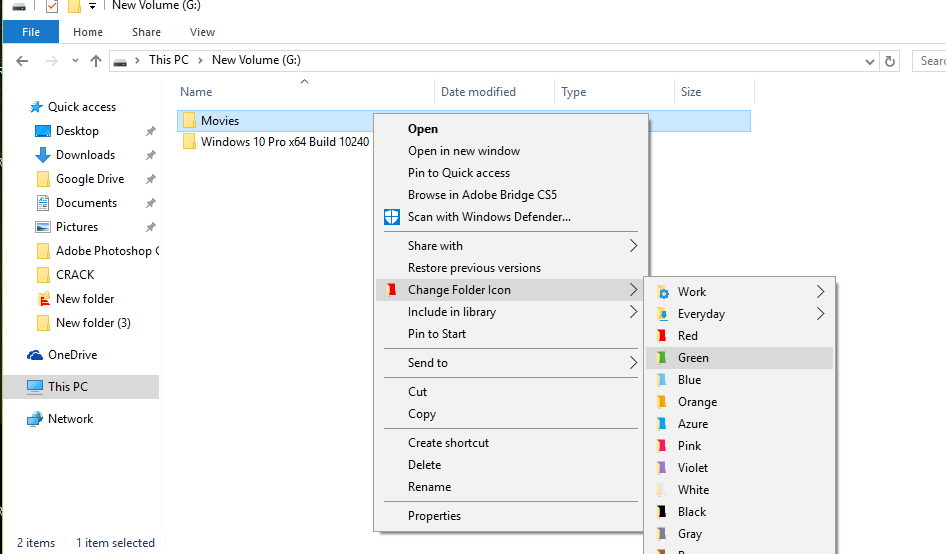Screen dimensions: 946x554
Task: Expand the Work submenu arrow
Action: 821,292
